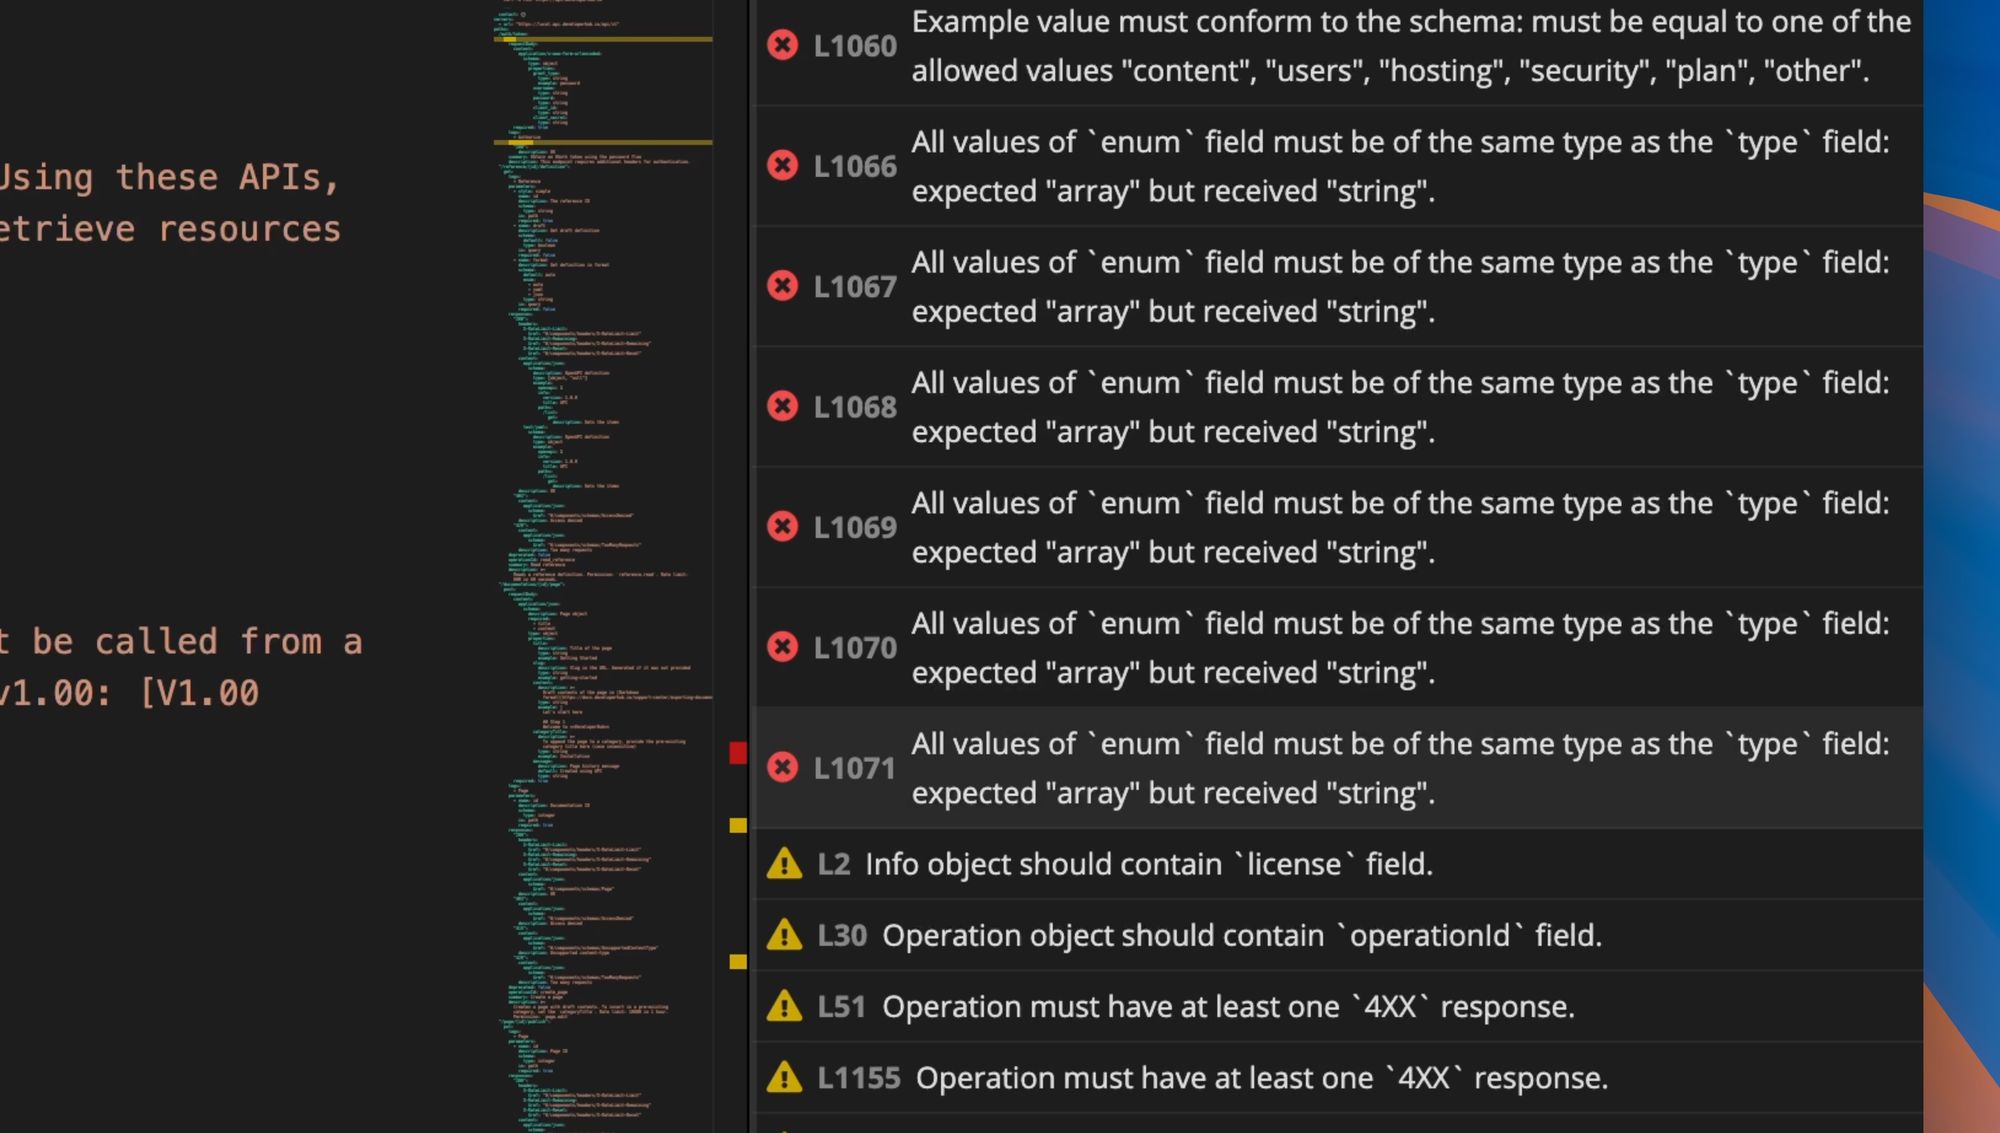Screen dimensions: 2000x1133
Task: Click the error icon beside L1071
Action: (782, 767)
